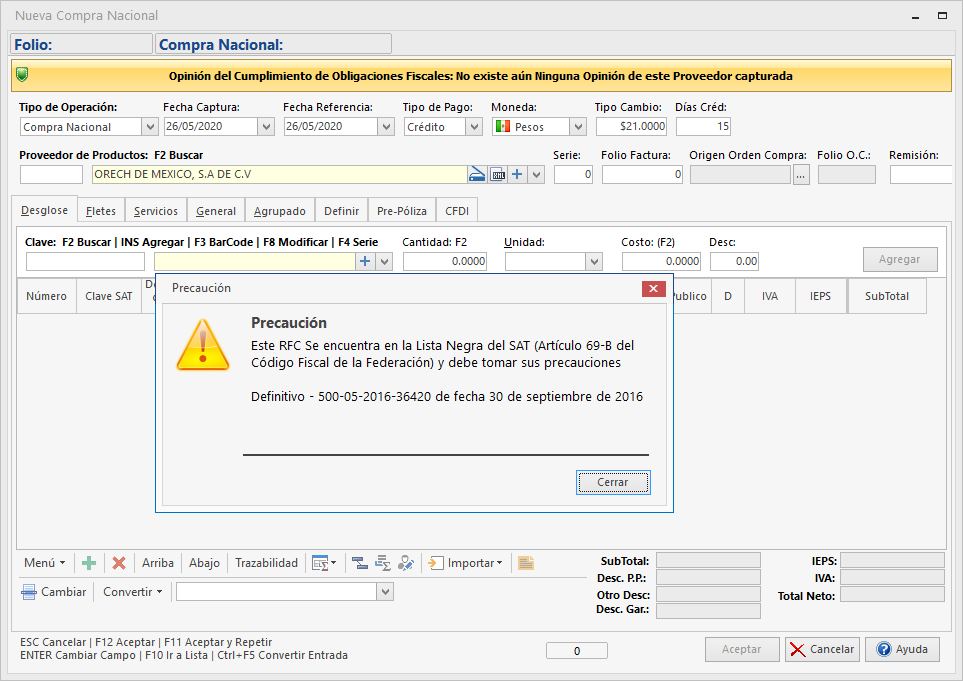Screen dimensions: 963x681
Task: Open the Importar menu in the toolbar
Action: (x=466, y=563)
